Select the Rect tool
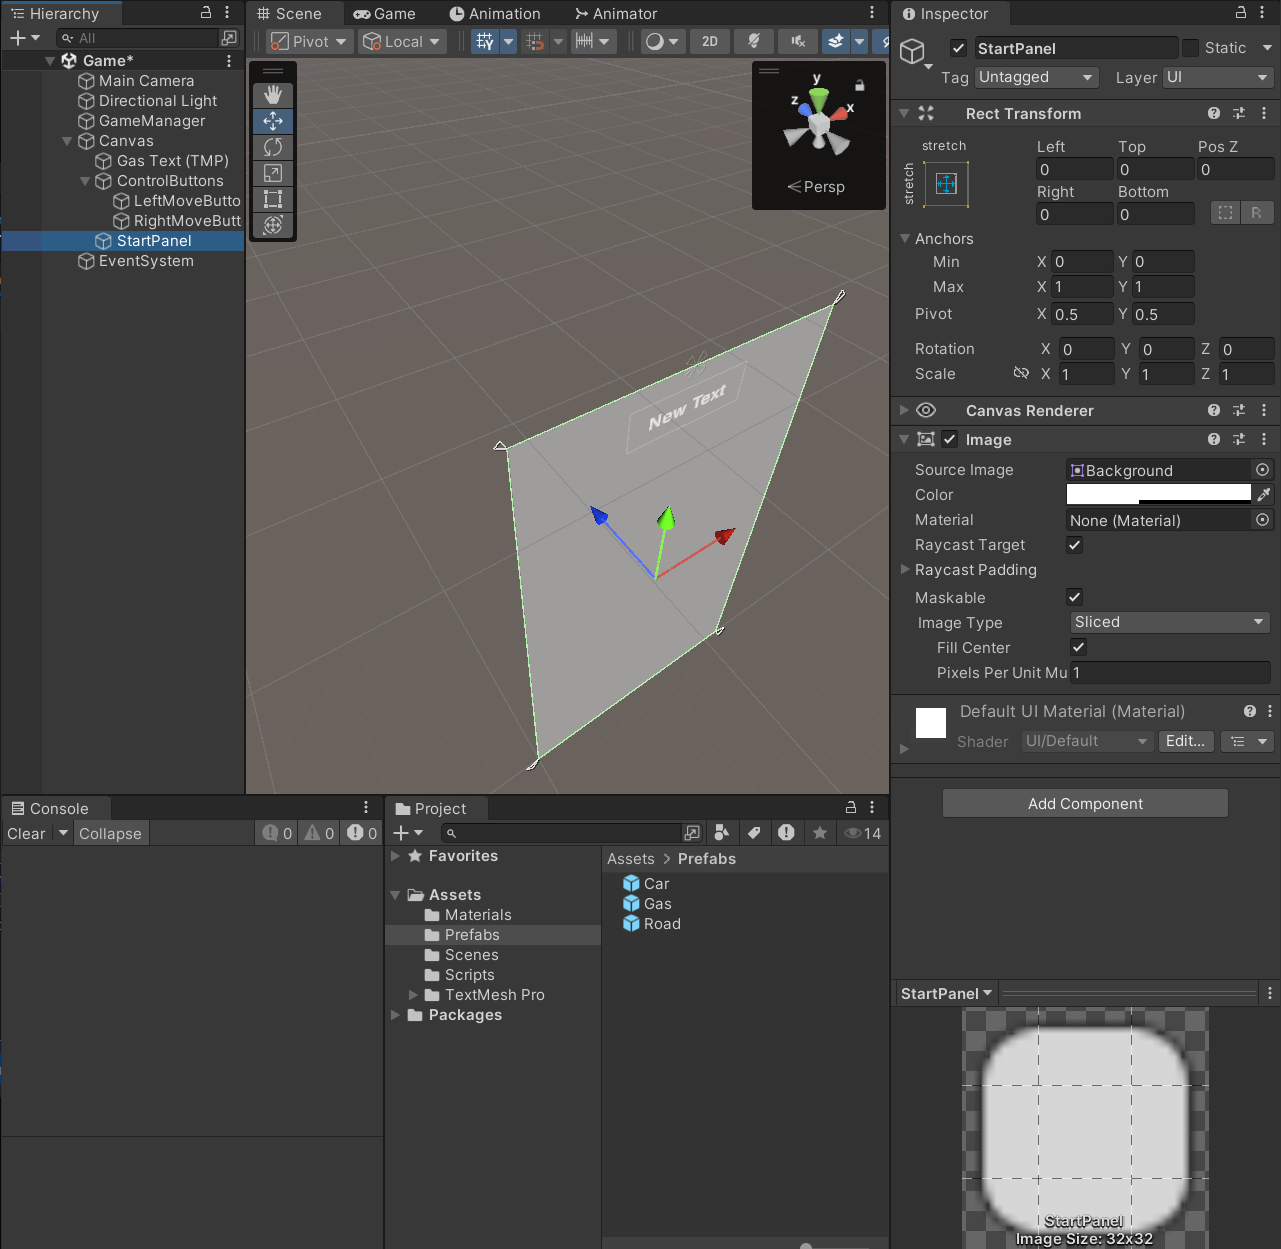 click(273, 199)
